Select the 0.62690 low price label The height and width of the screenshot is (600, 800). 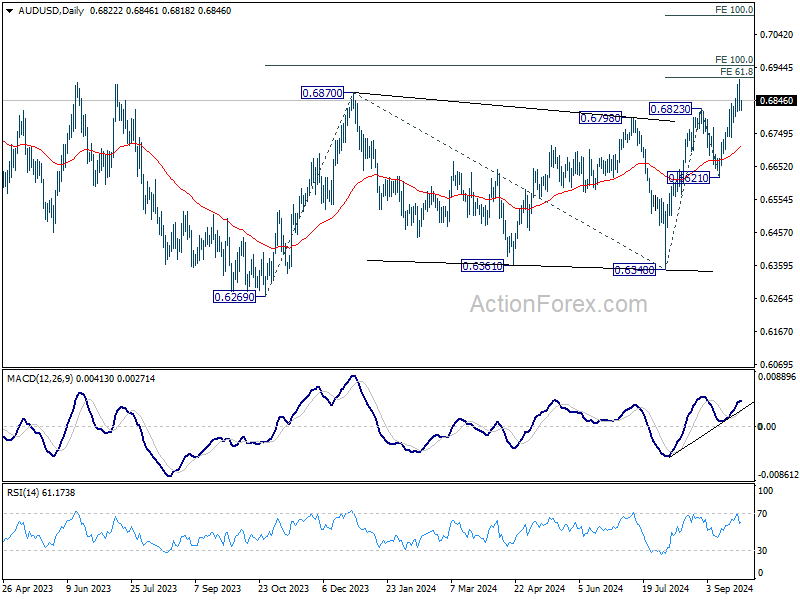click(x=234, y=297)
